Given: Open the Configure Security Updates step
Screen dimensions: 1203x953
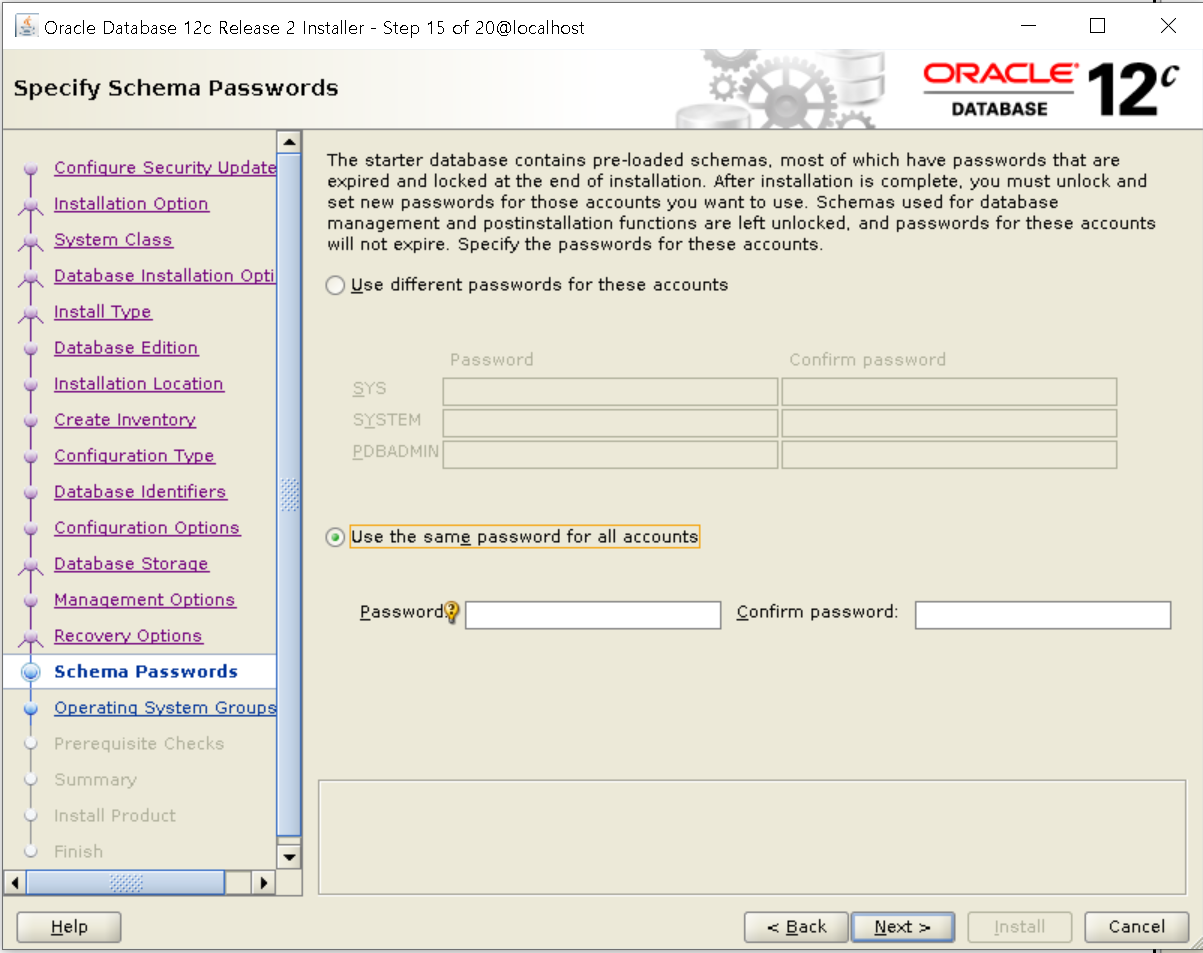Looking at the screenshot, I should (165, 168).
